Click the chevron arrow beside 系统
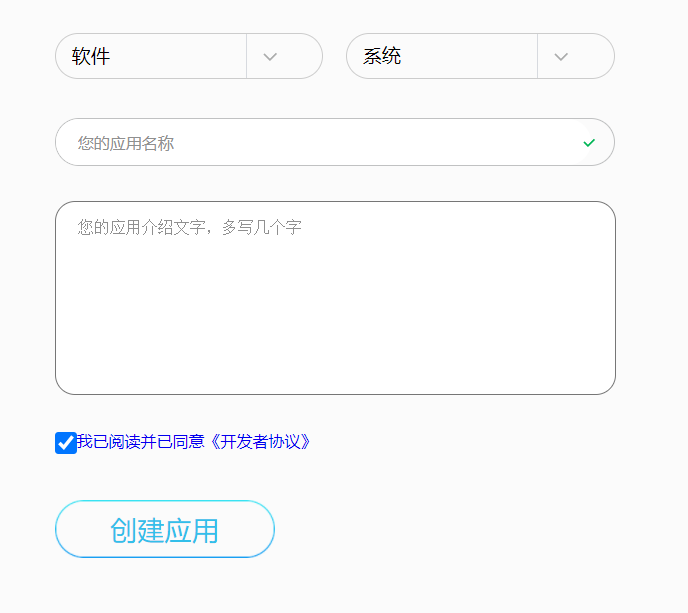 coord(561,56)
